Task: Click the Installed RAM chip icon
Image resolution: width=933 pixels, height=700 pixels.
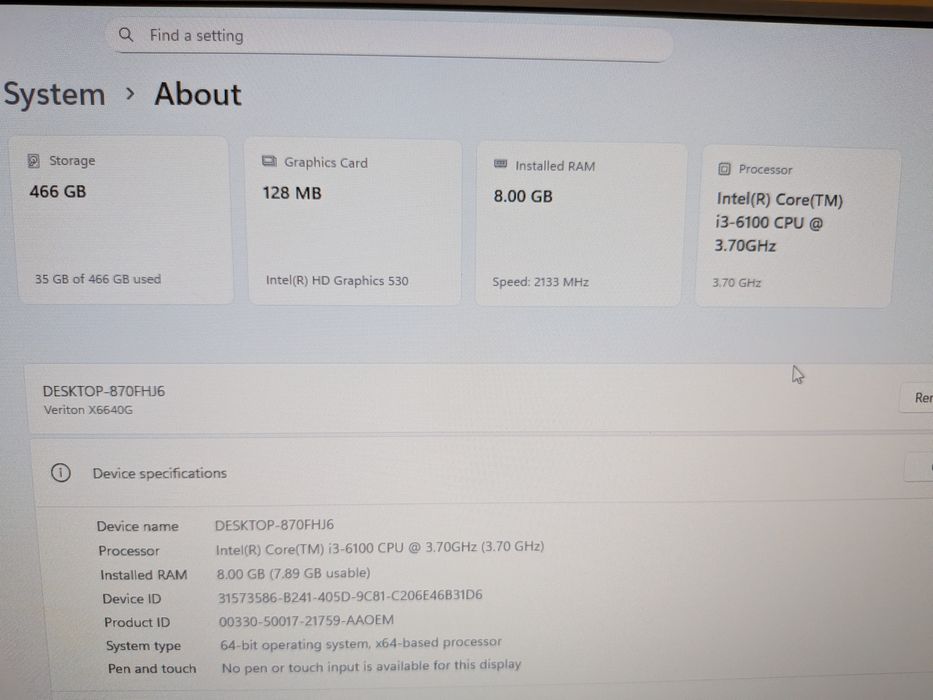Action: click(x=500, y=164)
